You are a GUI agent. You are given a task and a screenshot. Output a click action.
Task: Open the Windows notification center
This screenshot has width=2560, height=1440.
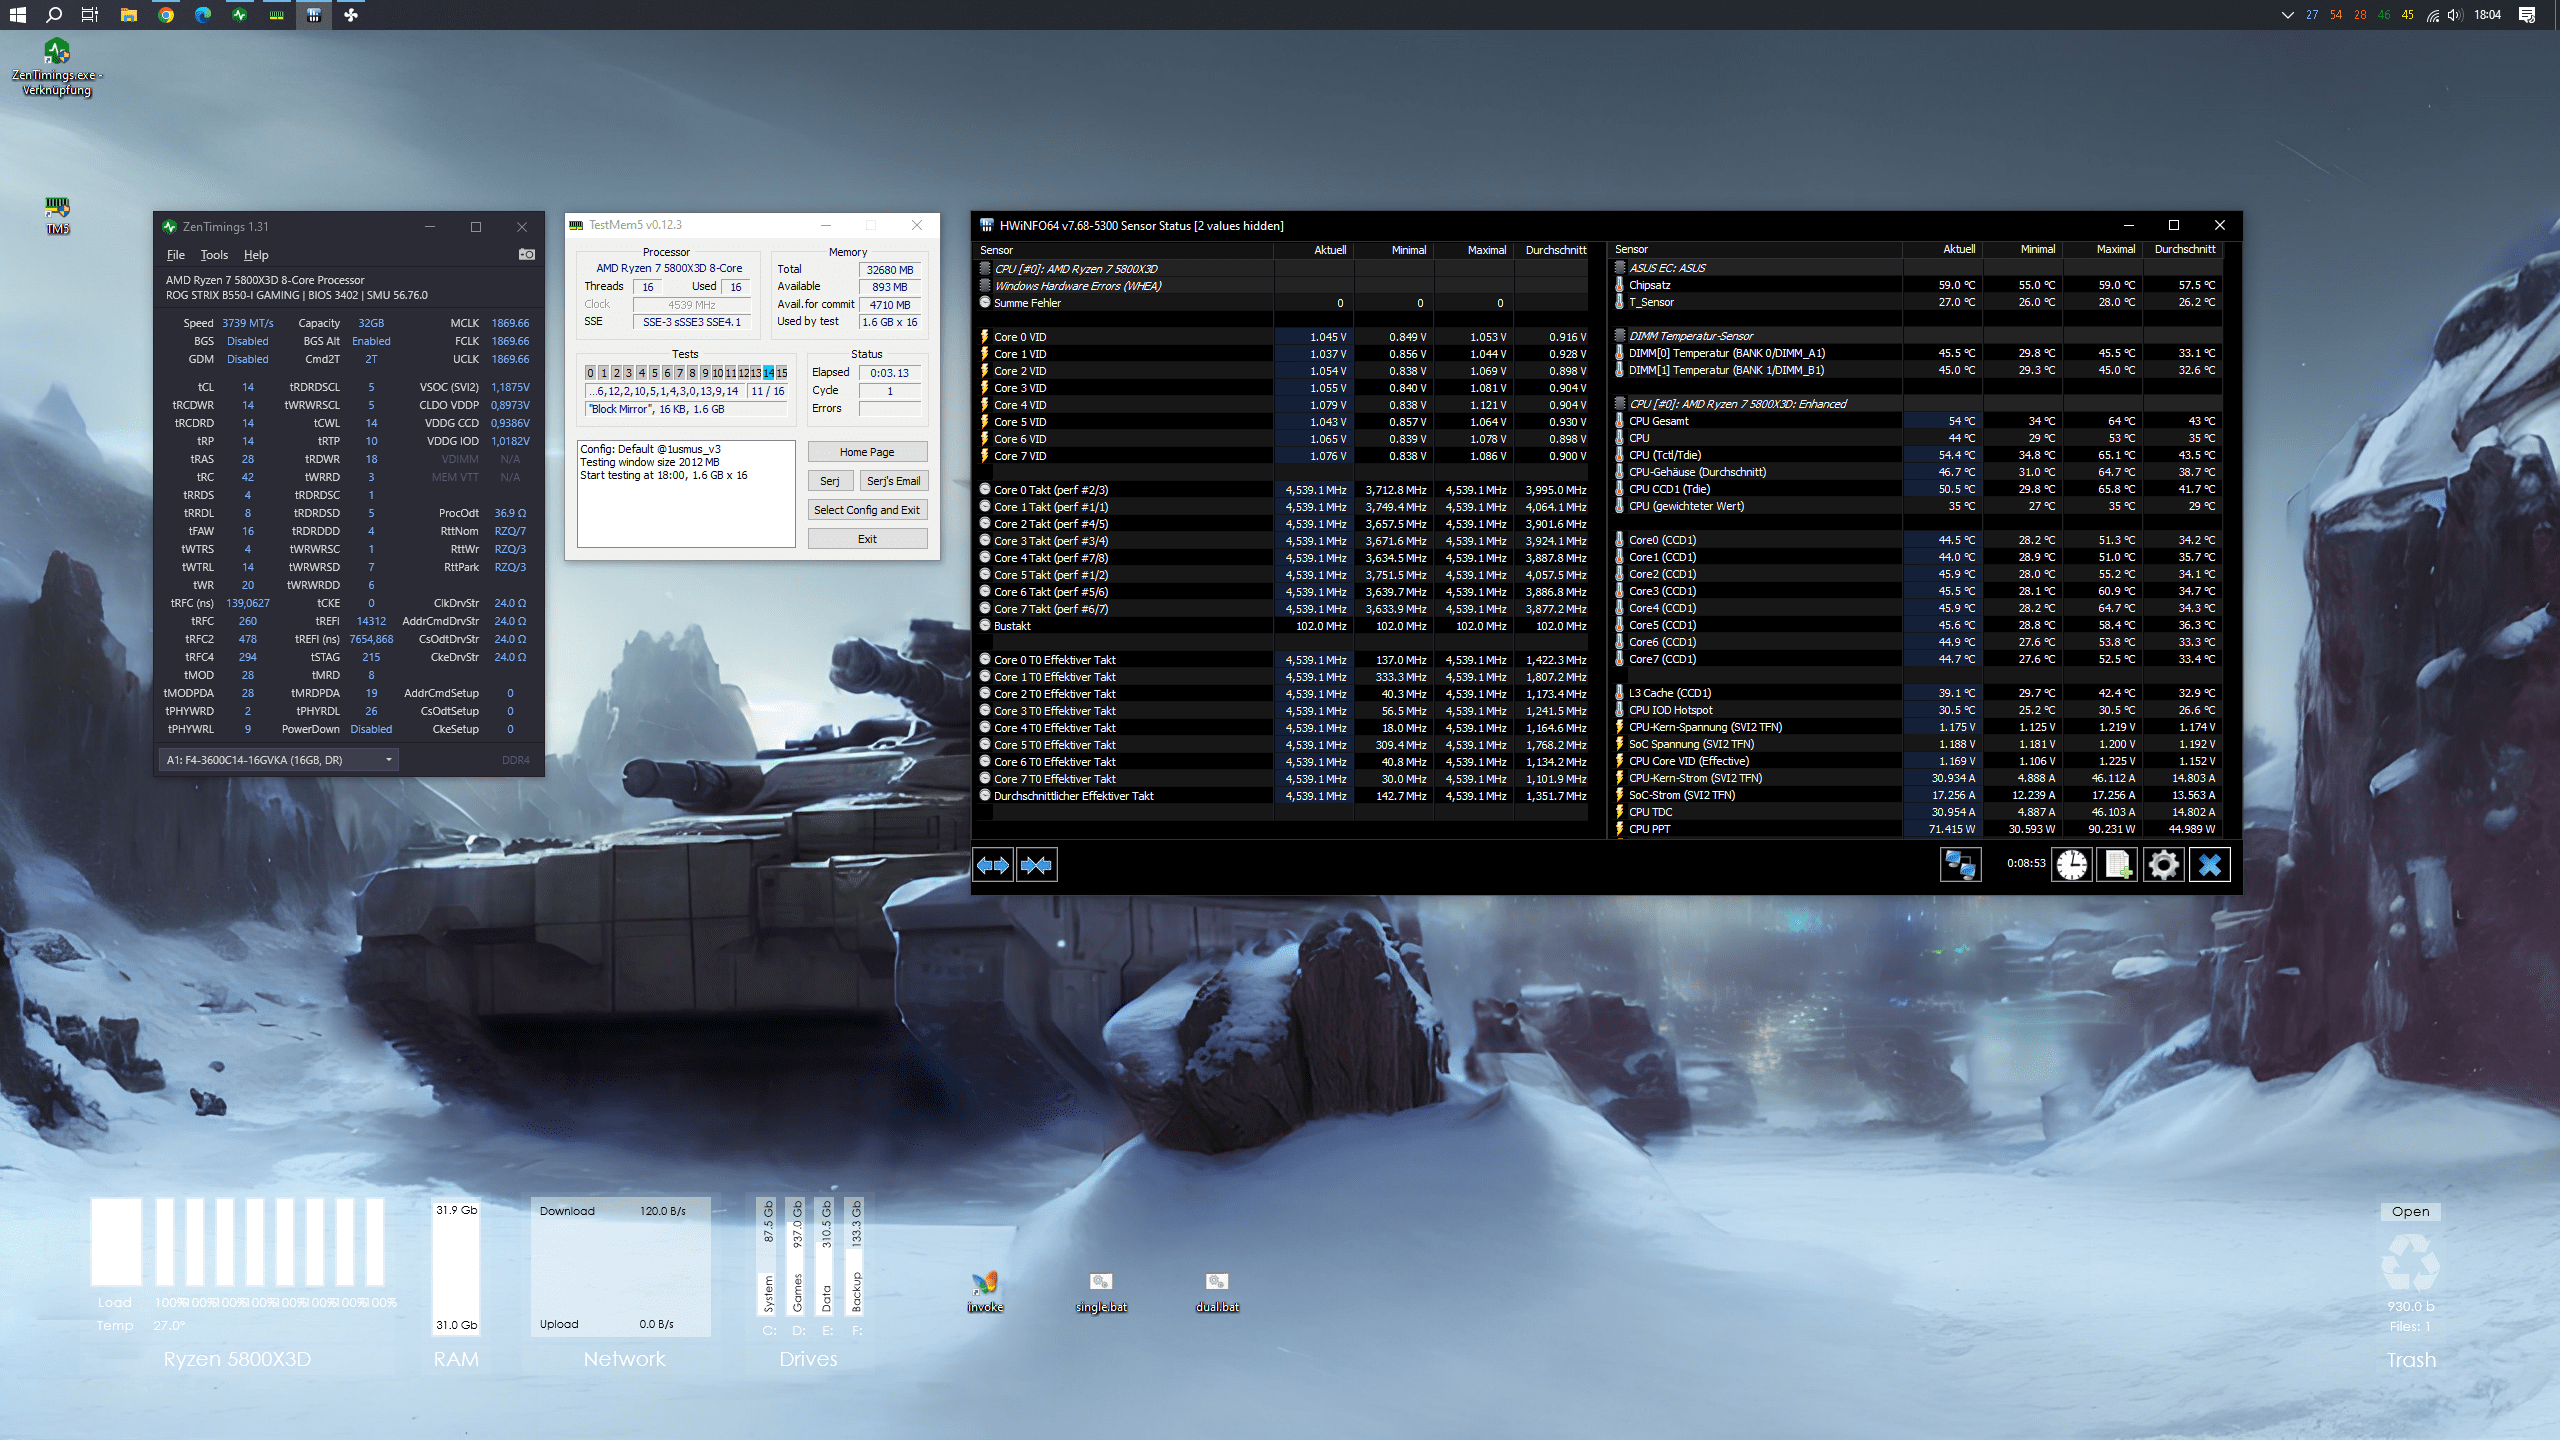tap(2527, 15)
